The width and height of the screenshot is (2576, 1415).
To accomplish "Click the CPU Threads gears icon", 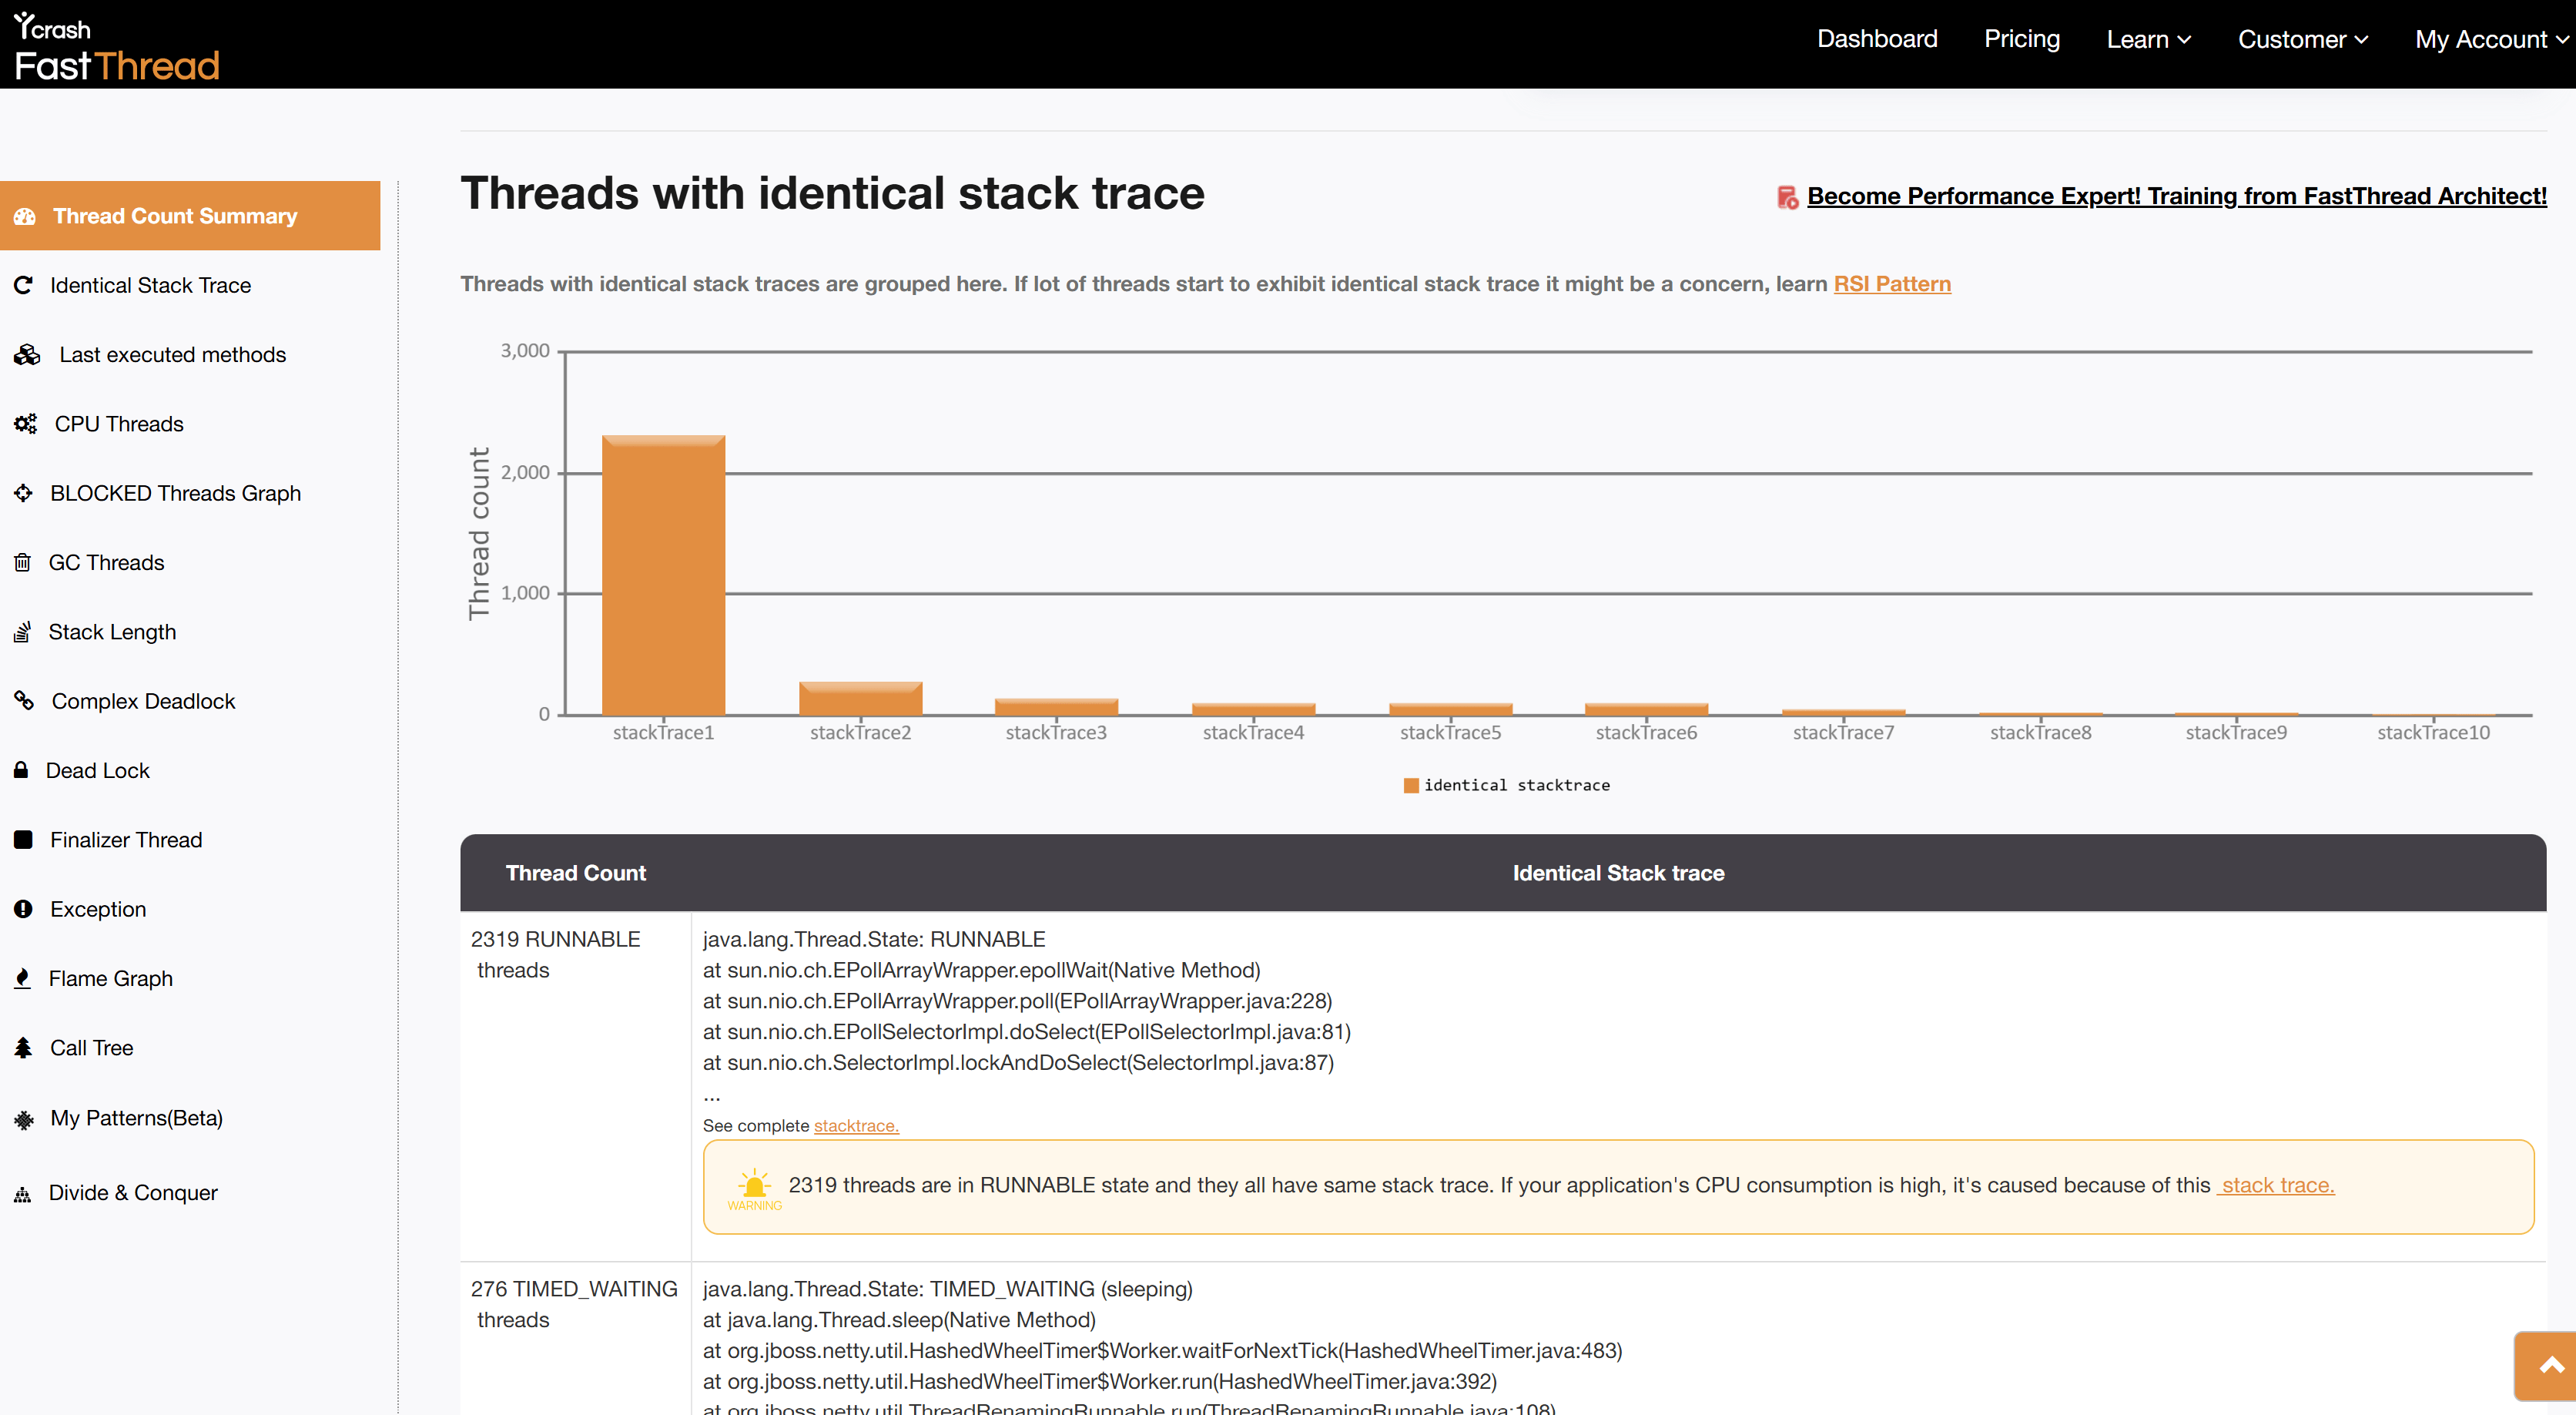I will tap(25, 424).
